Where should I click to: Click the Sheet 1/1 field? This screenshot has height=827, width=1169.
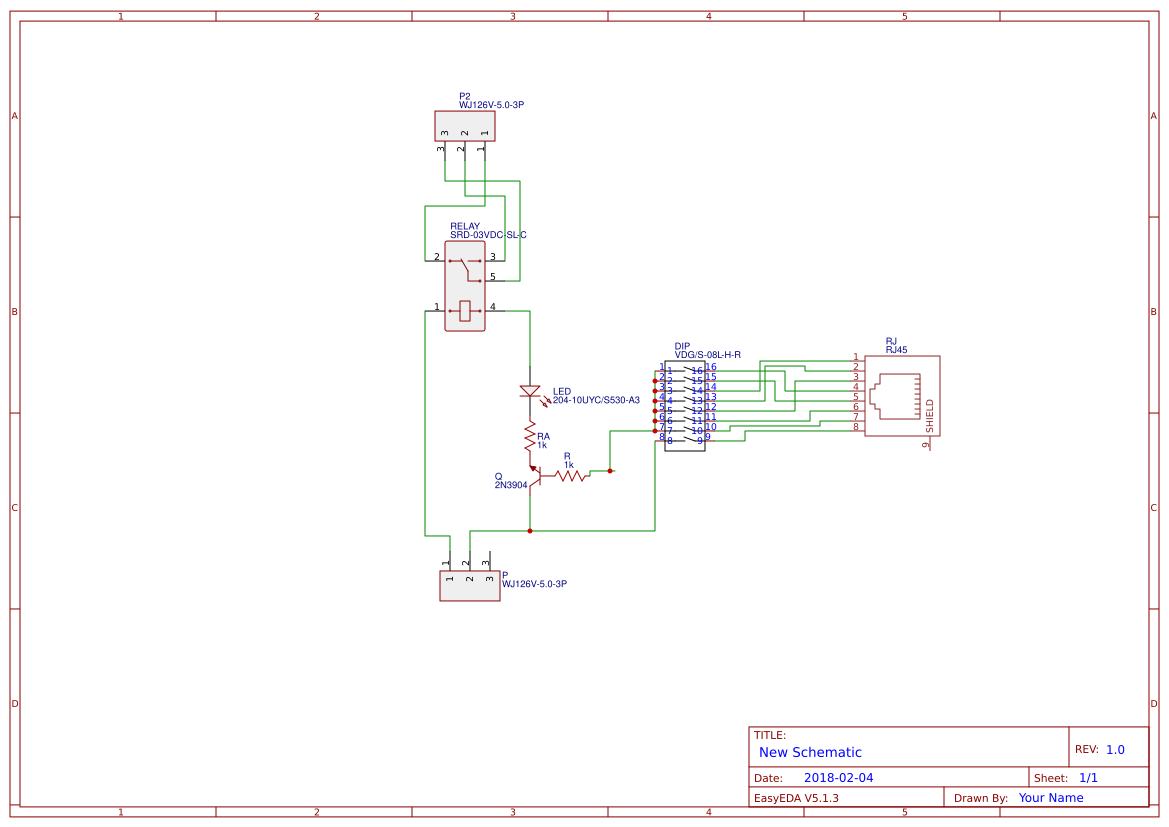[1089, 776]
